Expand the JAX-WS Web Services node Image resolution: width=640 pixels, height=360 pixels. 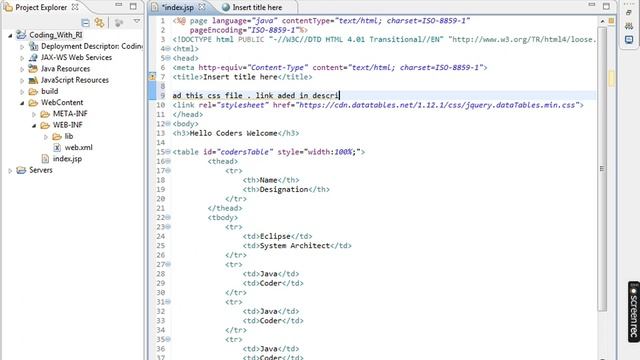(x=22, y=58)
